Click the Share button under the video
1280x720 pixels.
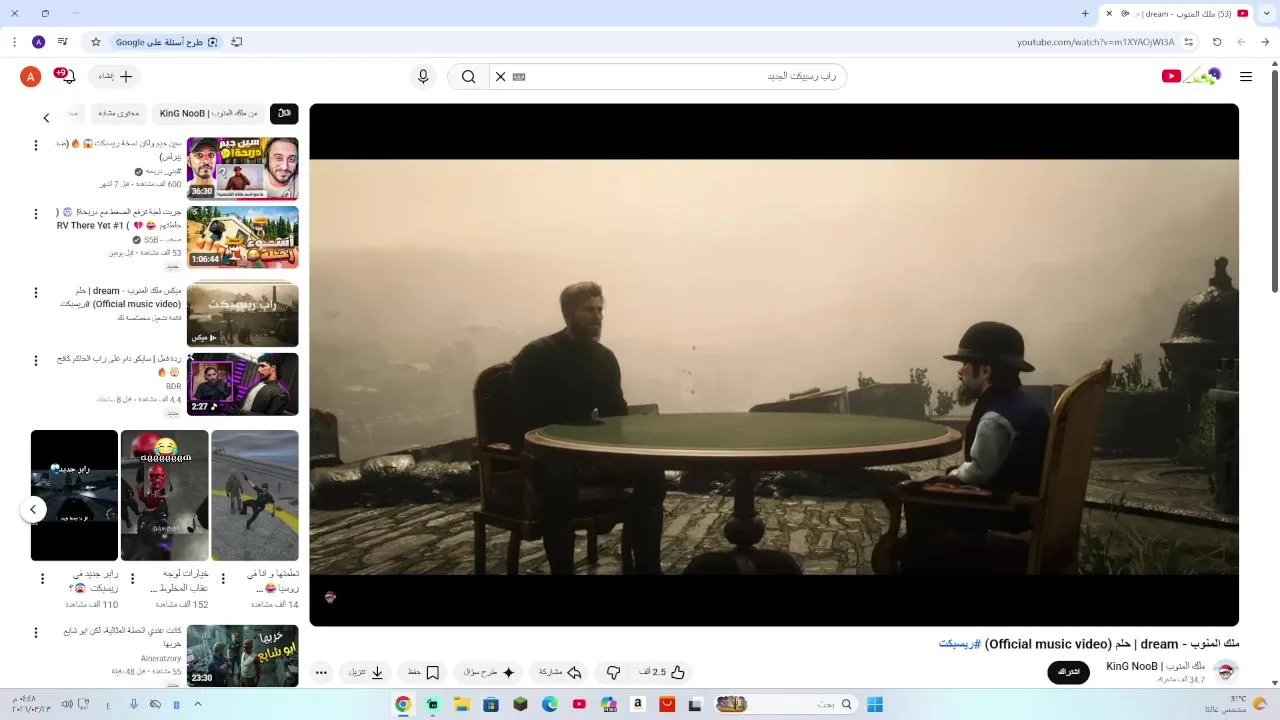point(560,672)
